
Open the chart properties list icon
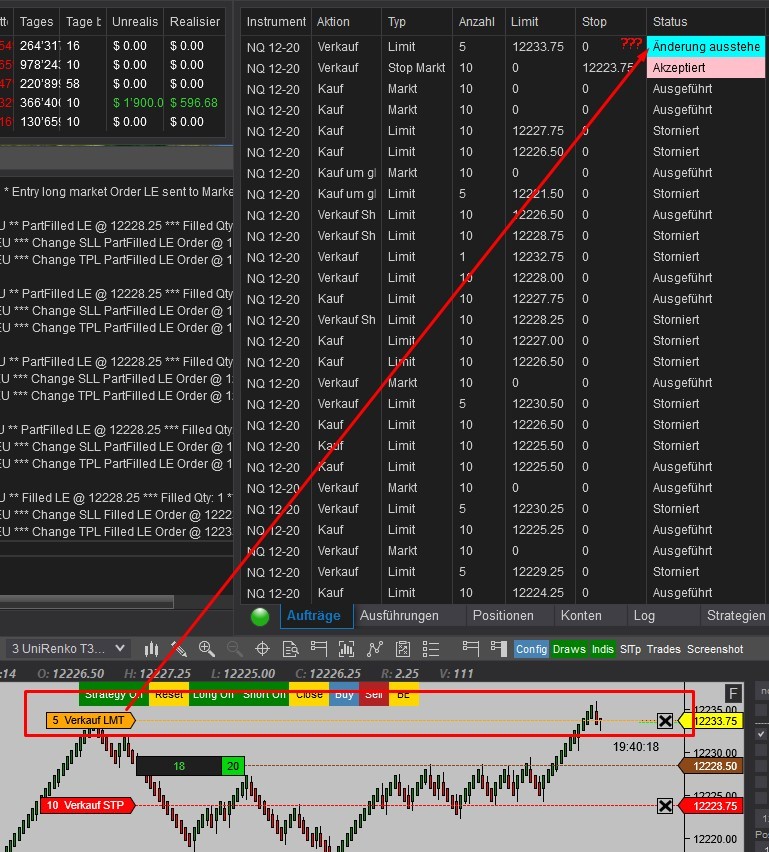431,649
